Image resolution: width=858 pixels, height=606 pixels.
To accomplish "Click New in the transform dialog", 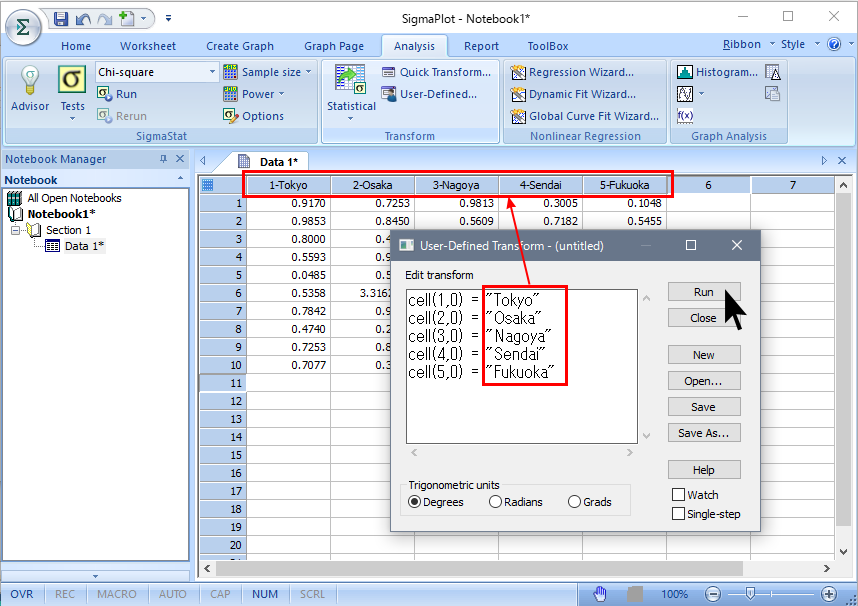I will pos(704,355).
